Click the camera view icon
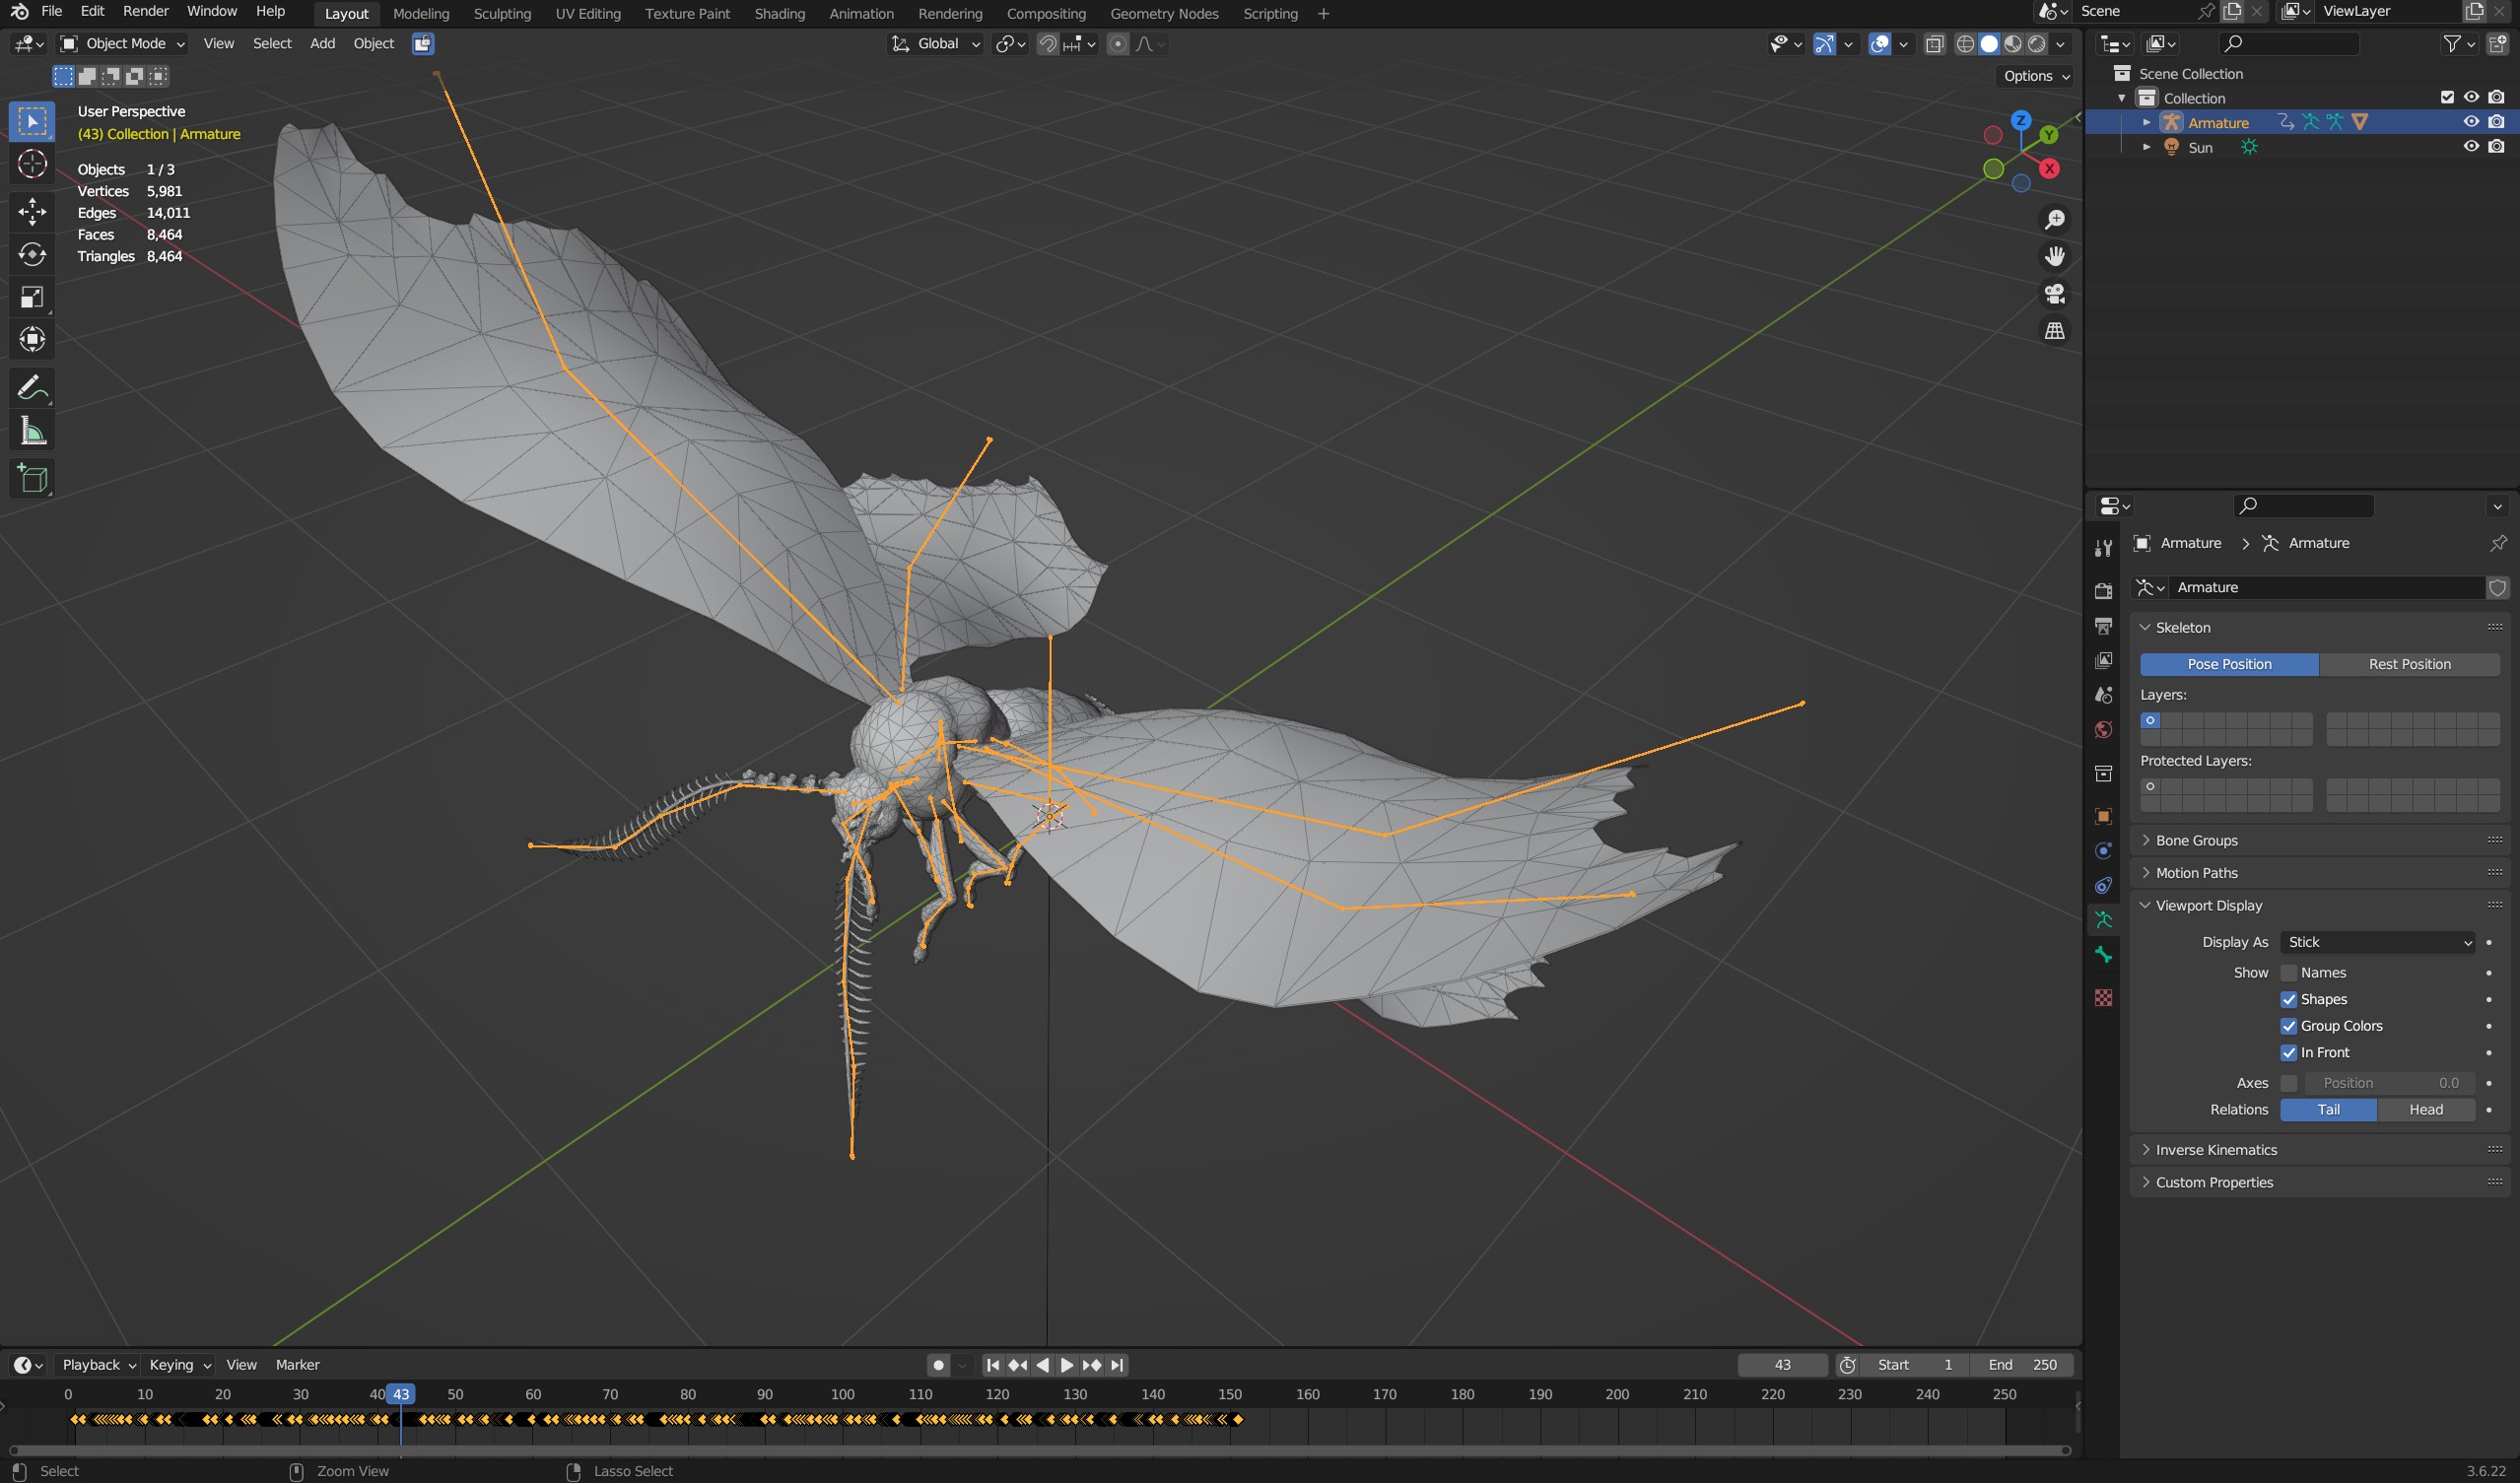Viewport: 2520px width, 1483px height. [2054, 293]
